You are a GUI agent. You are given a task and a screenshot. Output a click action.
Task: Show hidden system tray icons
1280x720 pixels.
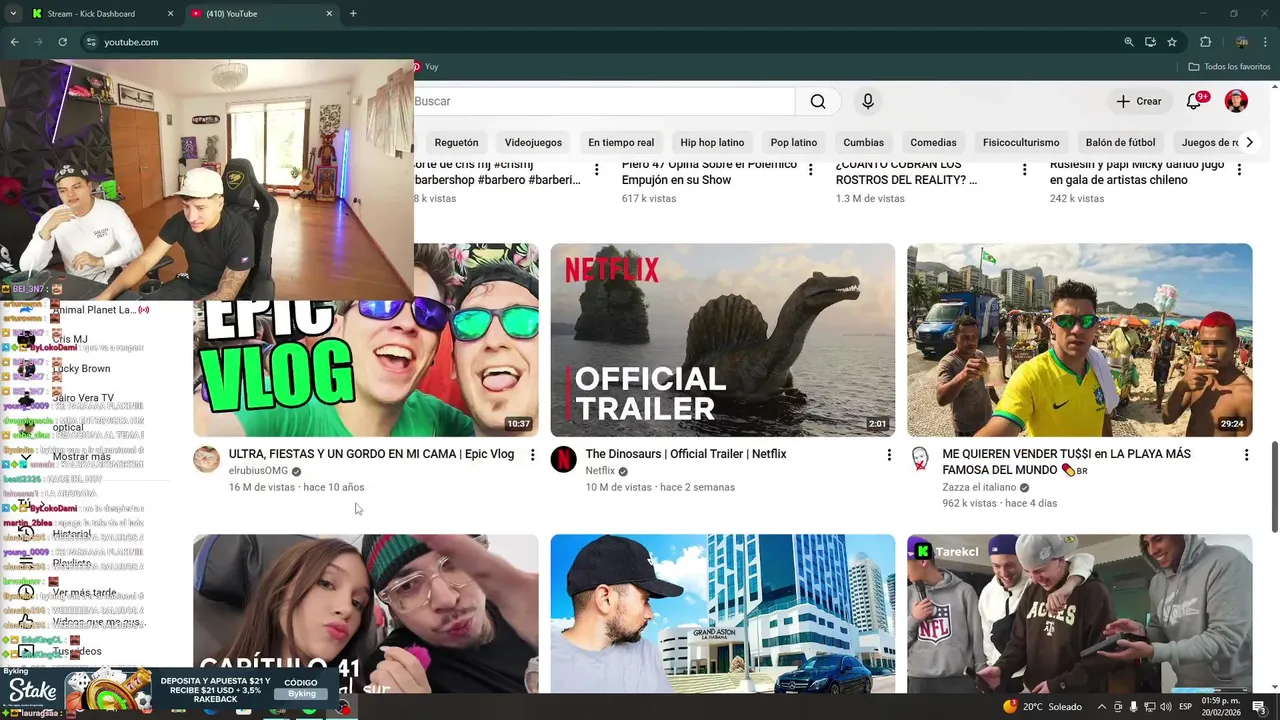(x=1101, y=706)
